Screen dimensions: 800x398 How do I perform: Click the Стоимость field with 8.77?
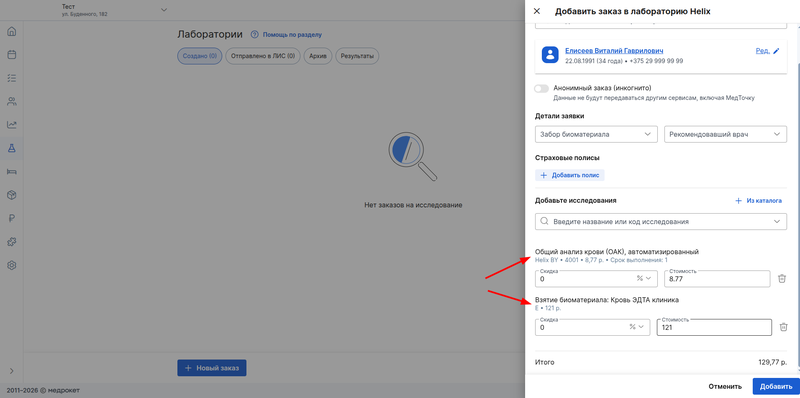pos(717,279)
